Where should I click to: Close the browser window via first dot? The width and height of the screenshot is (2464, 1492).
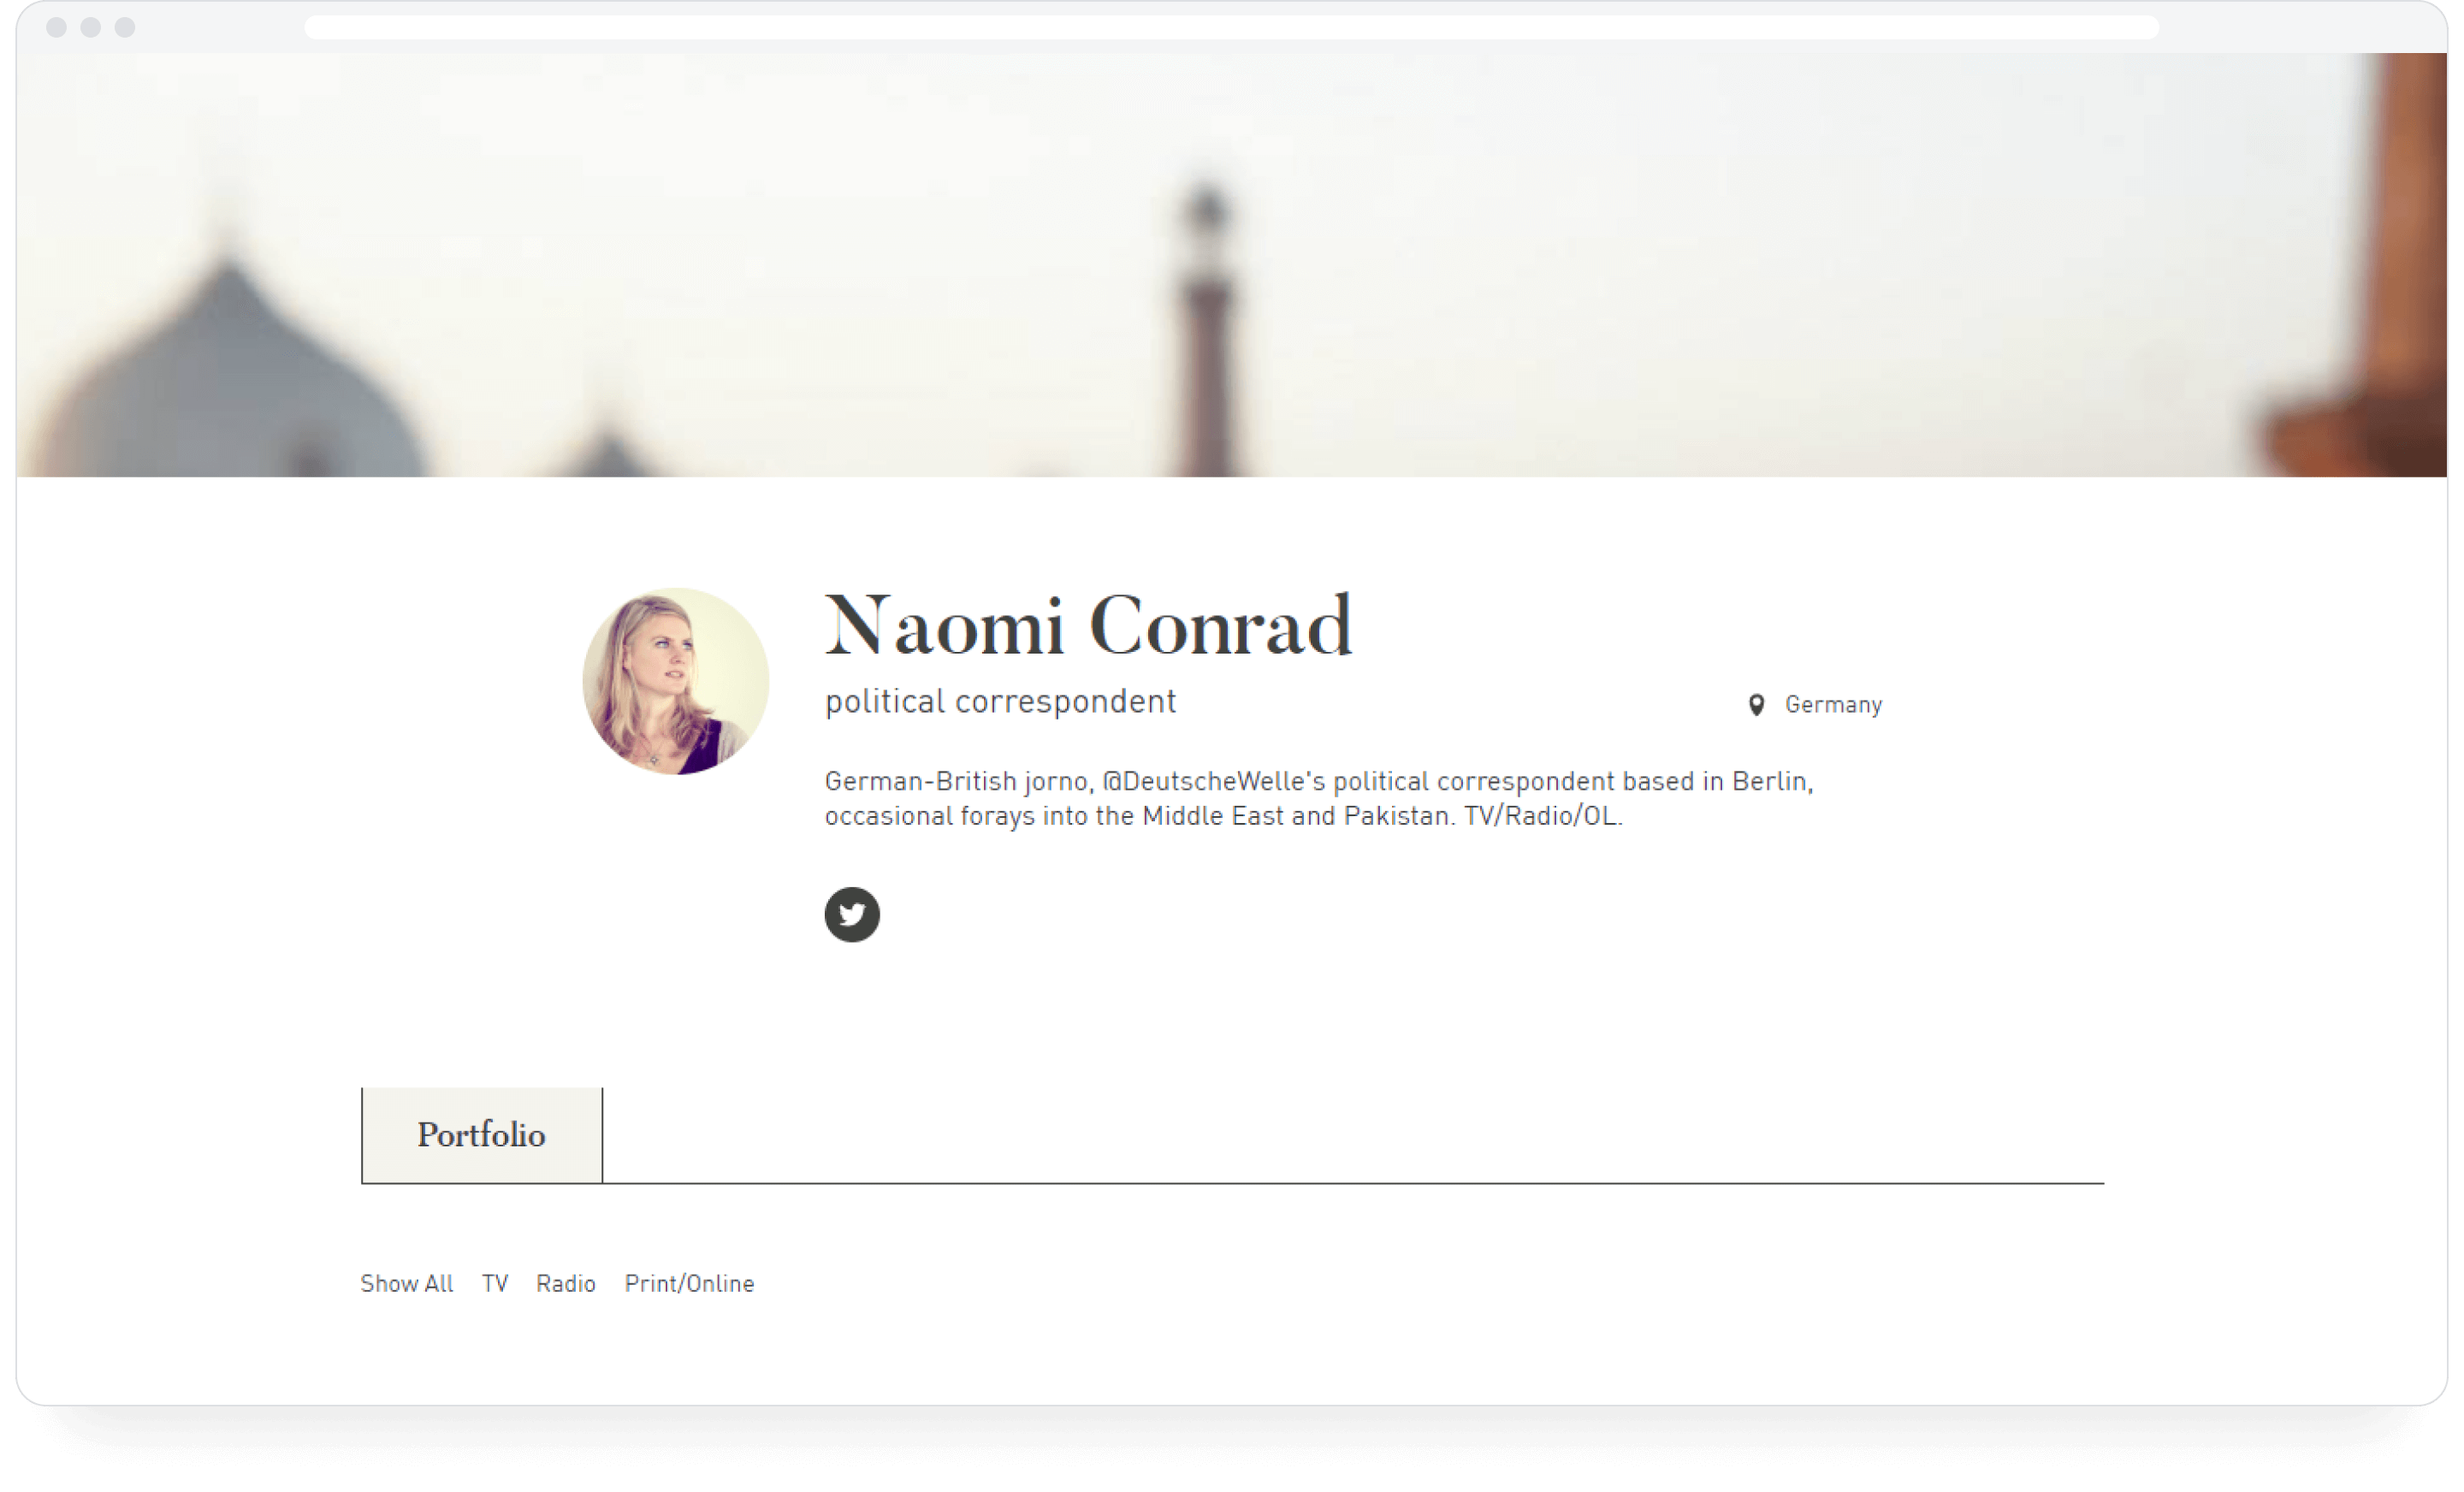57,27
